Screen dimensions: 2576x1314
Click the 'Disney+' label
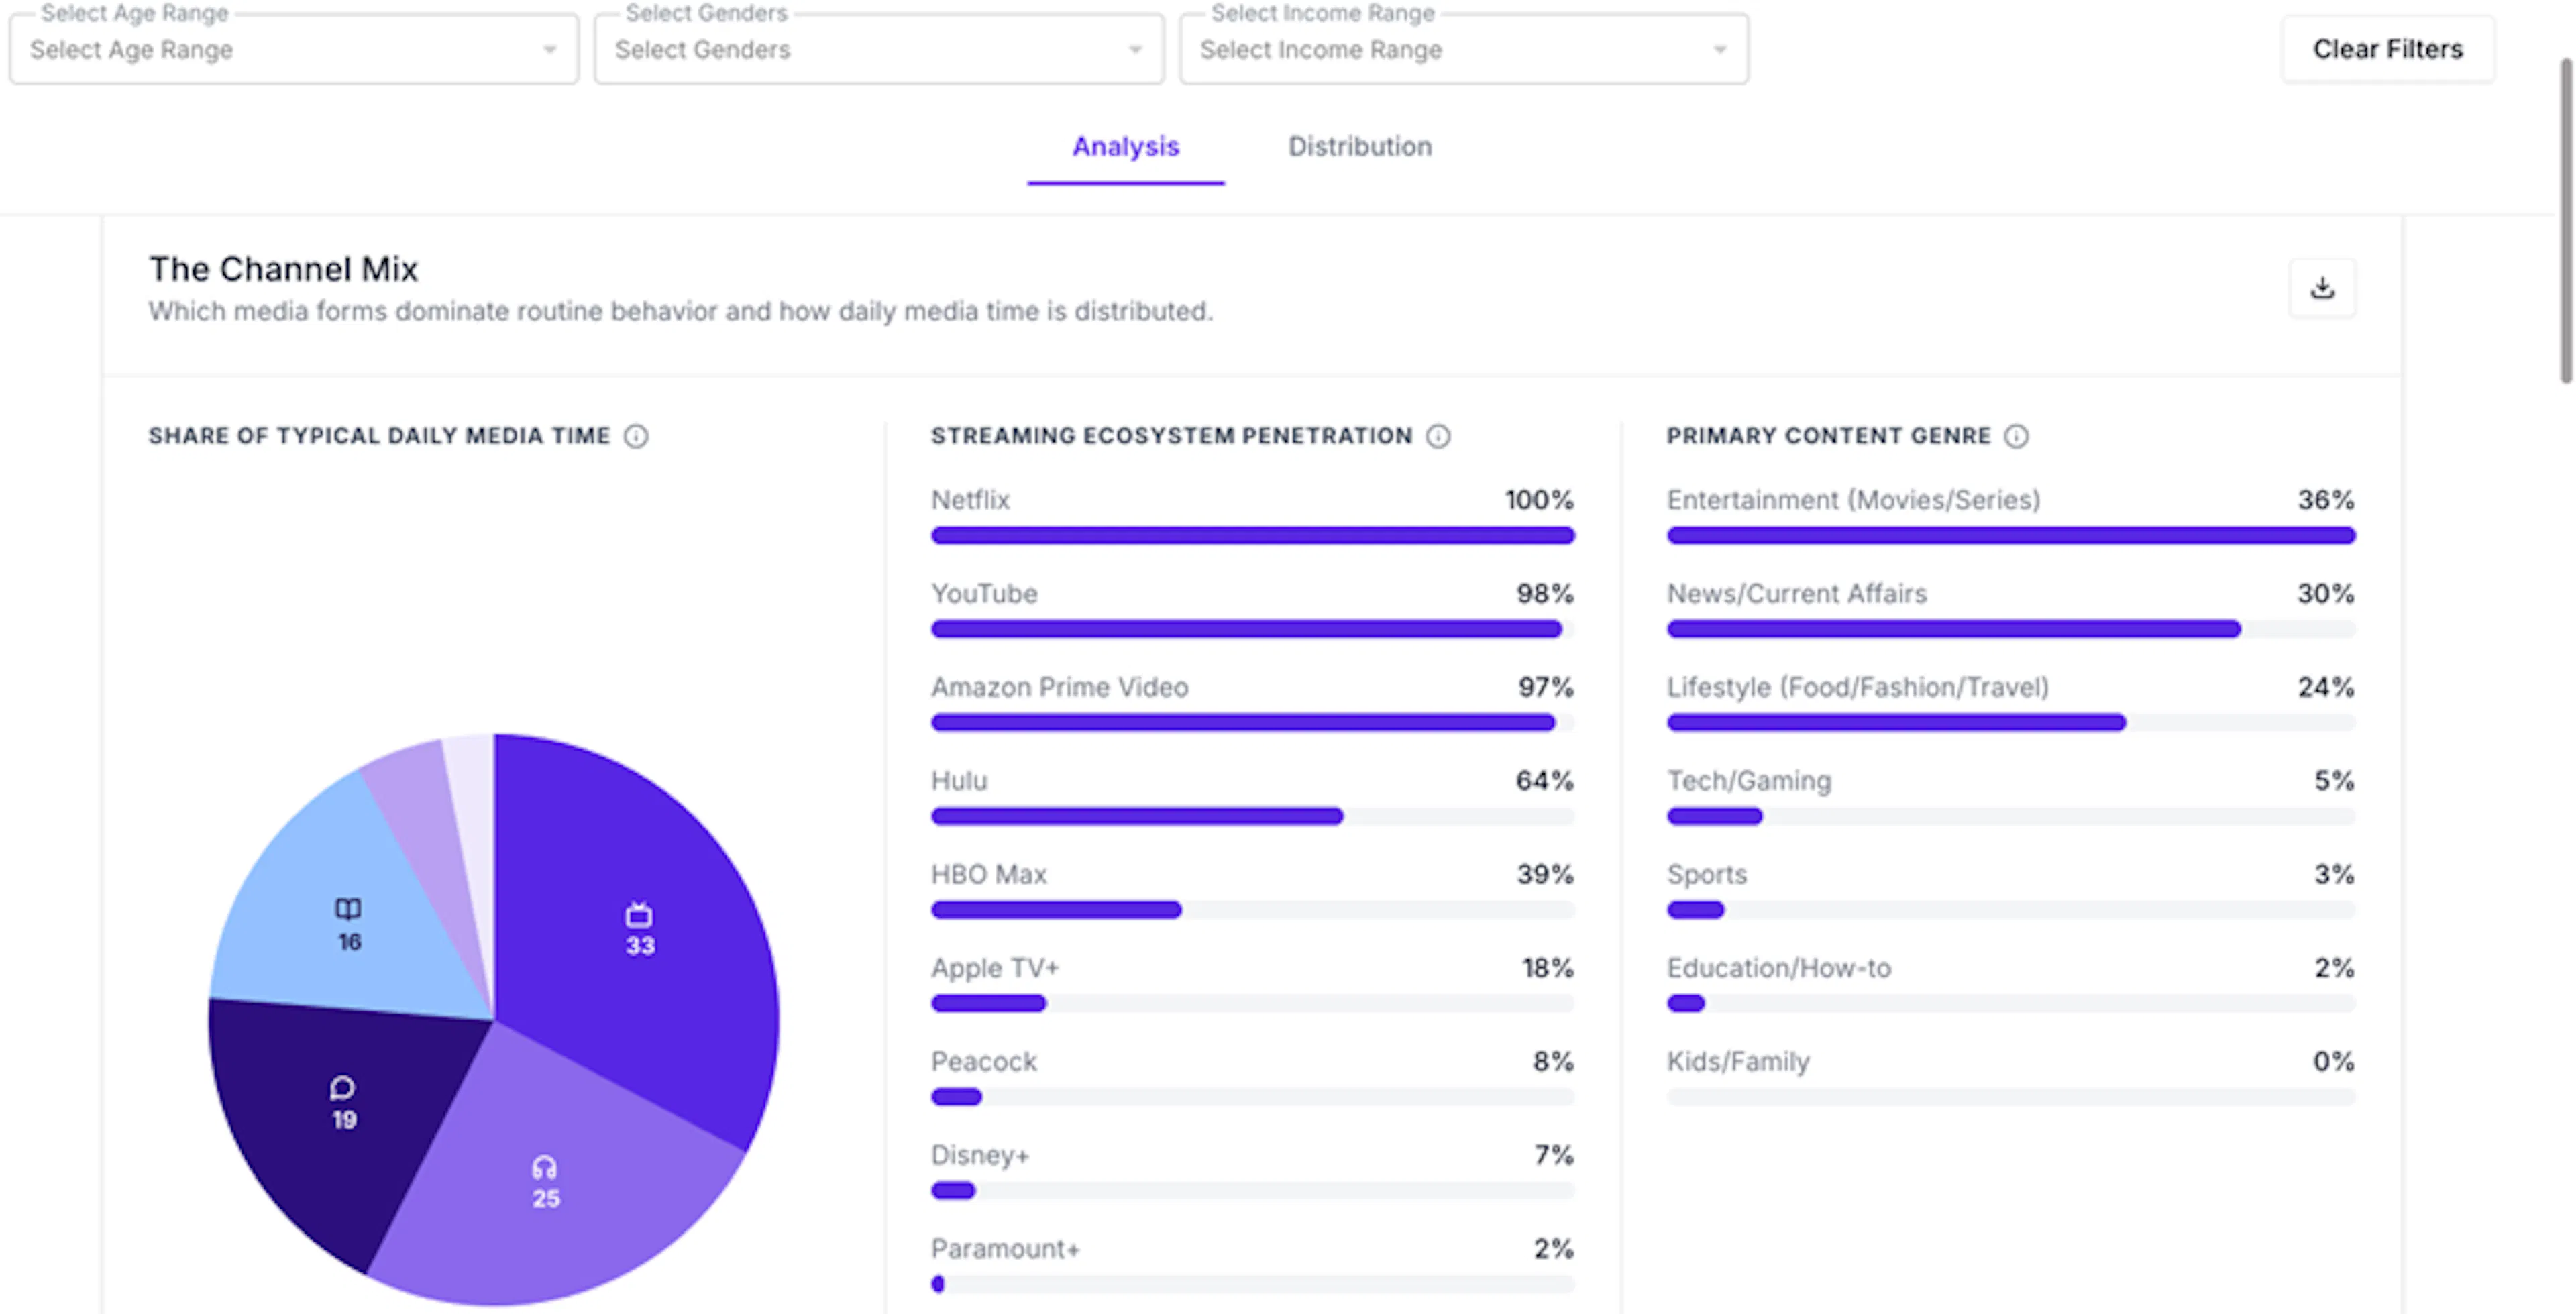click(x=980, y=1155)
